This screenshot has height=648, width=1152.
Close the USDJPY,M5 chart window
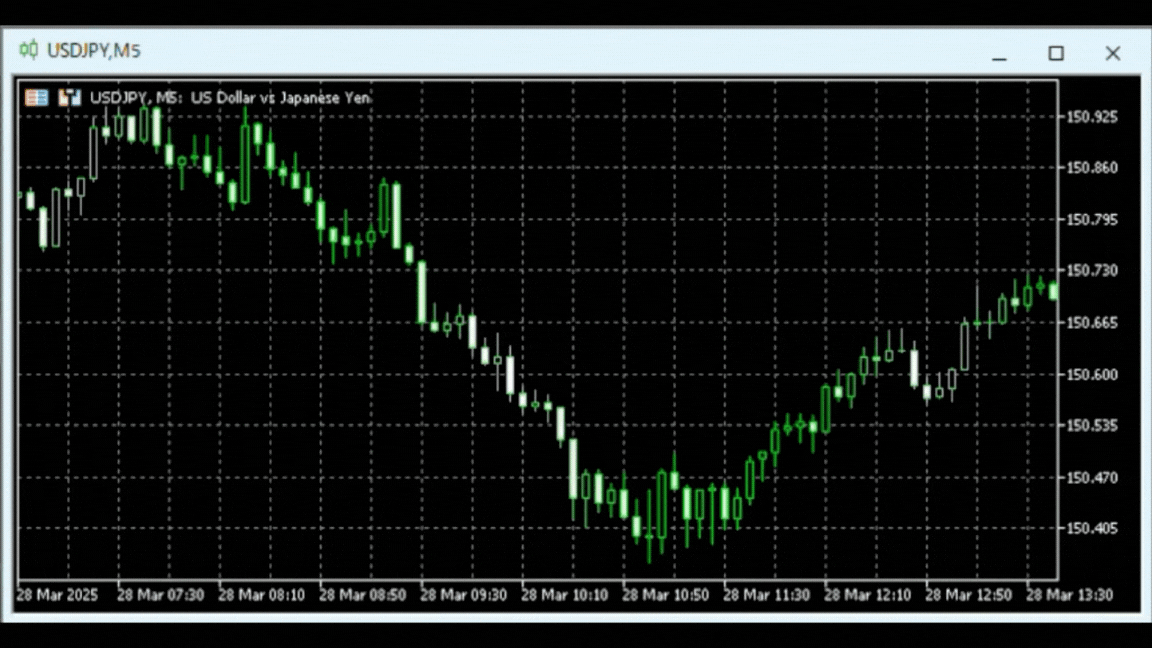pyautogui.click(x=1112, y=53)
